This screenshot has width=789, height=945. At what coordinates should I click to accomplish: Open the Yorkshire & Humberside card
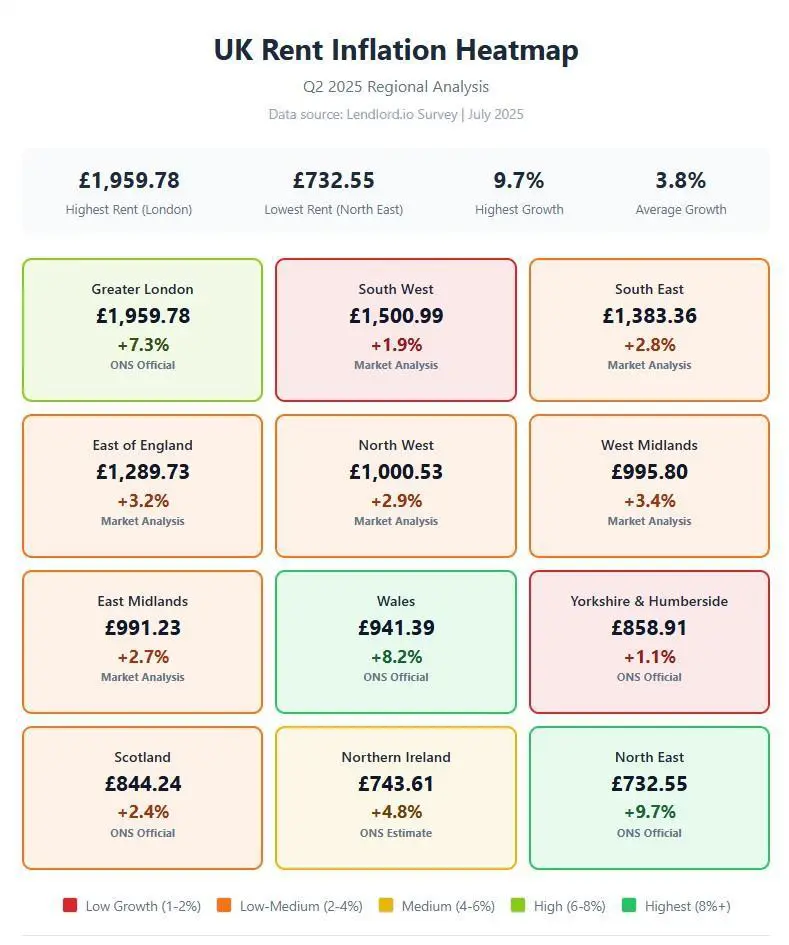pyautogui.click(x=649, y=641)
